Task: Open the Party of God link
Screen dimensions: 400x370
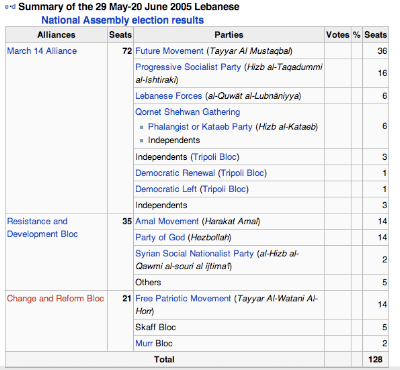Action: tap(160, 237)
